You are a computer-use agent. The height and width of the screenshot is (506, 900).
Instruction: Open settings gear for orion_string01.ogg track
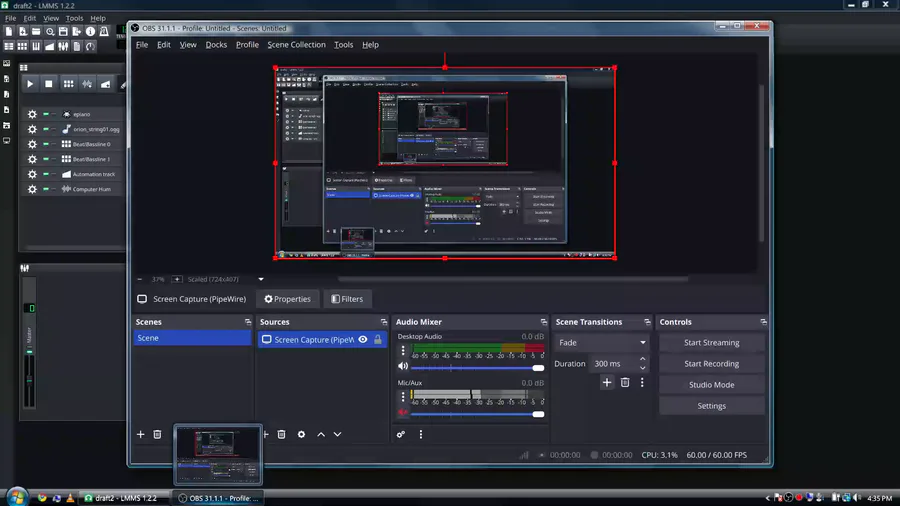[32, 129]
